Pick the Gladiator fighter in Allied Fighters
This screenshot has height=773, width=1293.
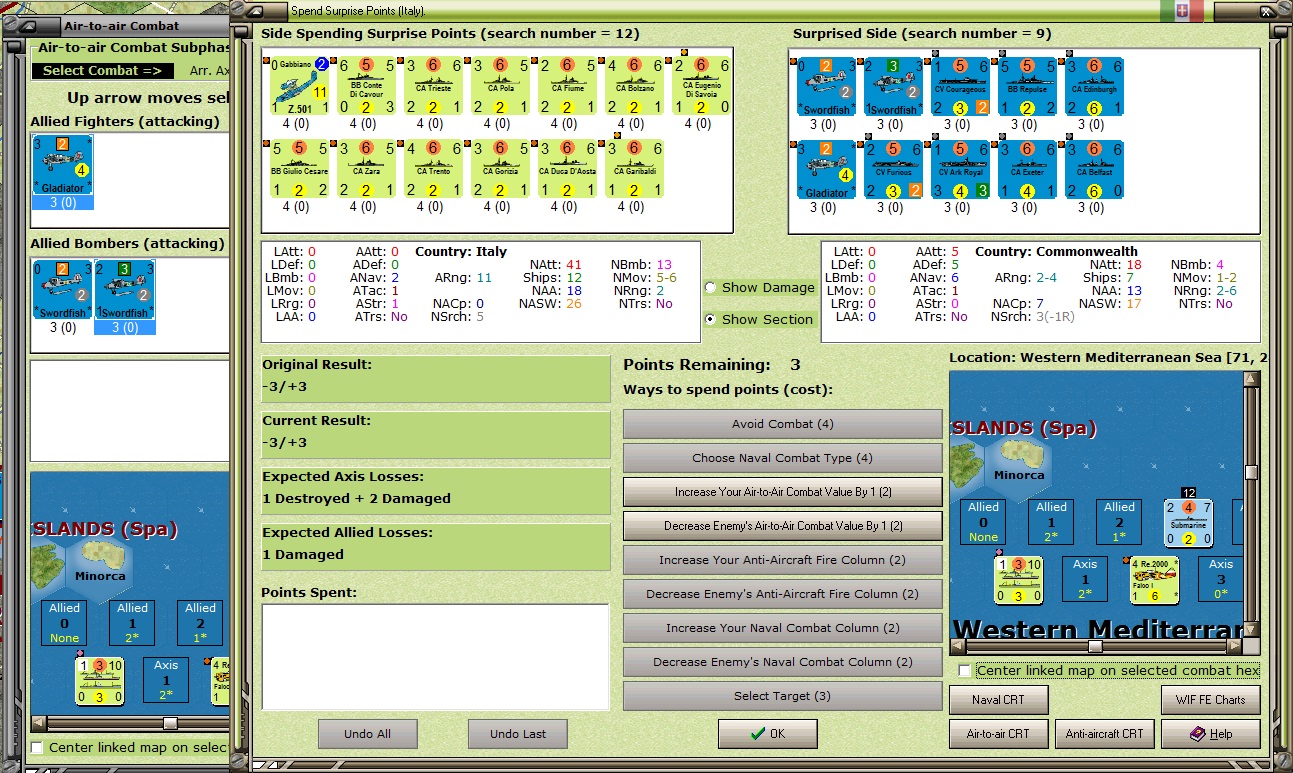[x=63, y=165]
